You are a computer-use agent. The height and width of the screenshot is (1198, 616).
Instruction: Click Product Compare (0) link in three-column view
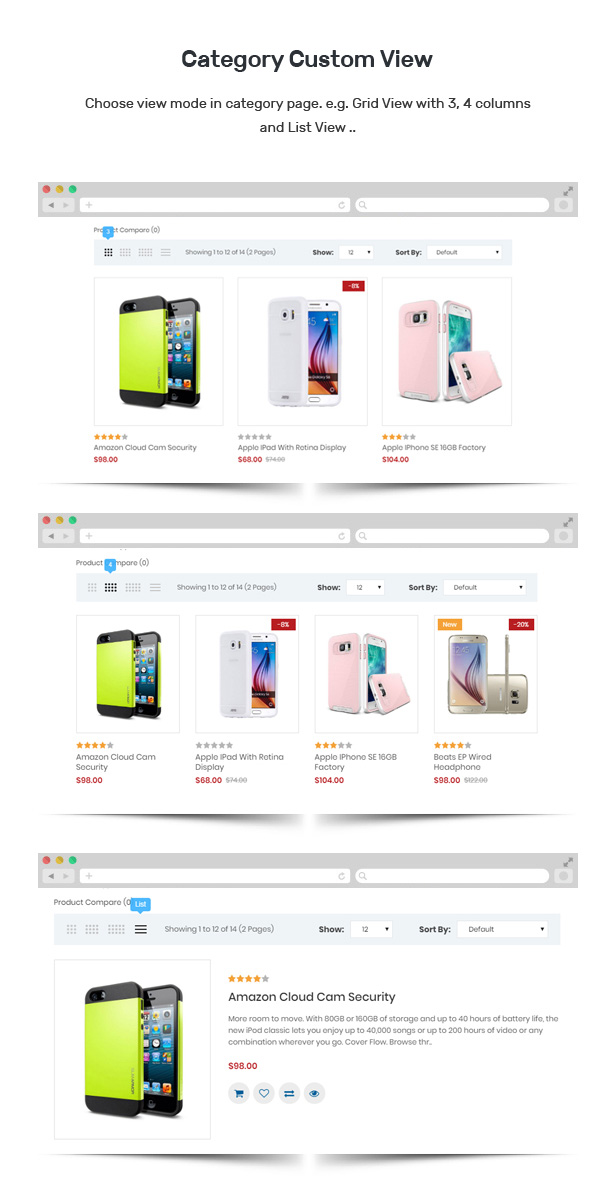point(127,229)
